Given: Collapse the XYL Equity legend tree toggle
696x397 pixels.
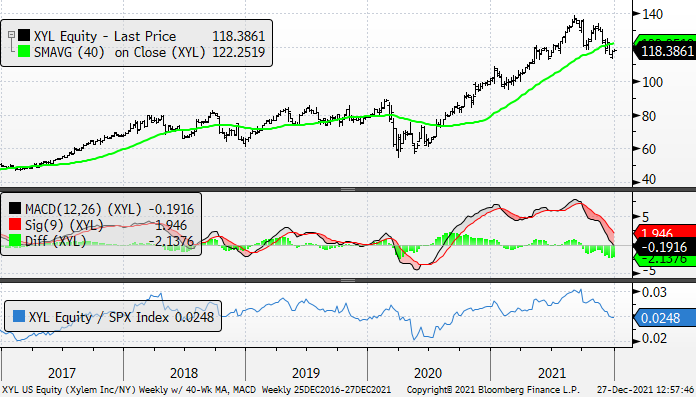Looking at the screenshot, I should pos(11,35).
